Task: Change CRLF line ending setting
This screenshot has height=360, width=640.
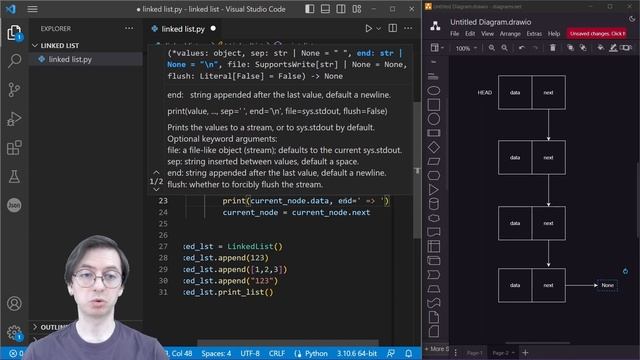Action: [277, 353]
